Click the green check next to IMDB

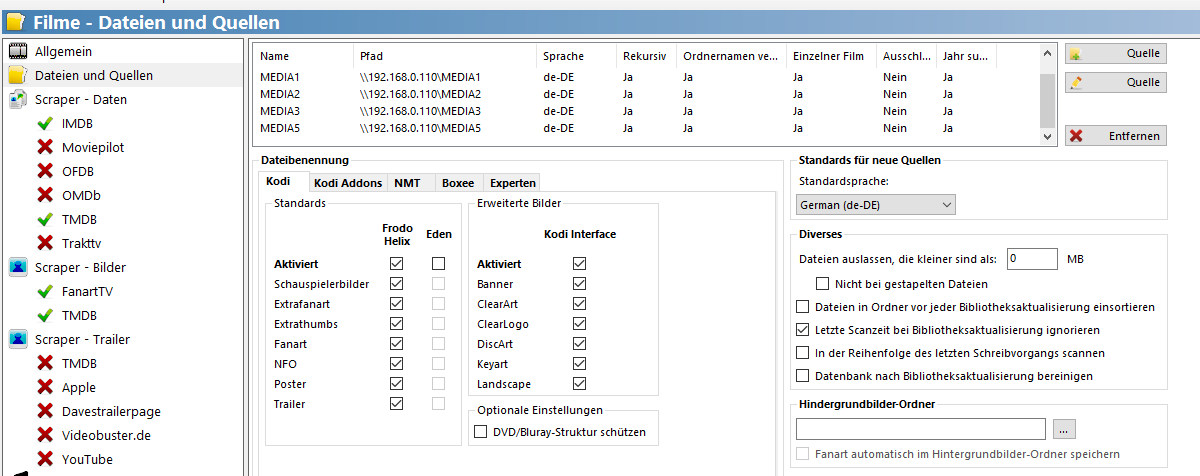pos(45,123)
